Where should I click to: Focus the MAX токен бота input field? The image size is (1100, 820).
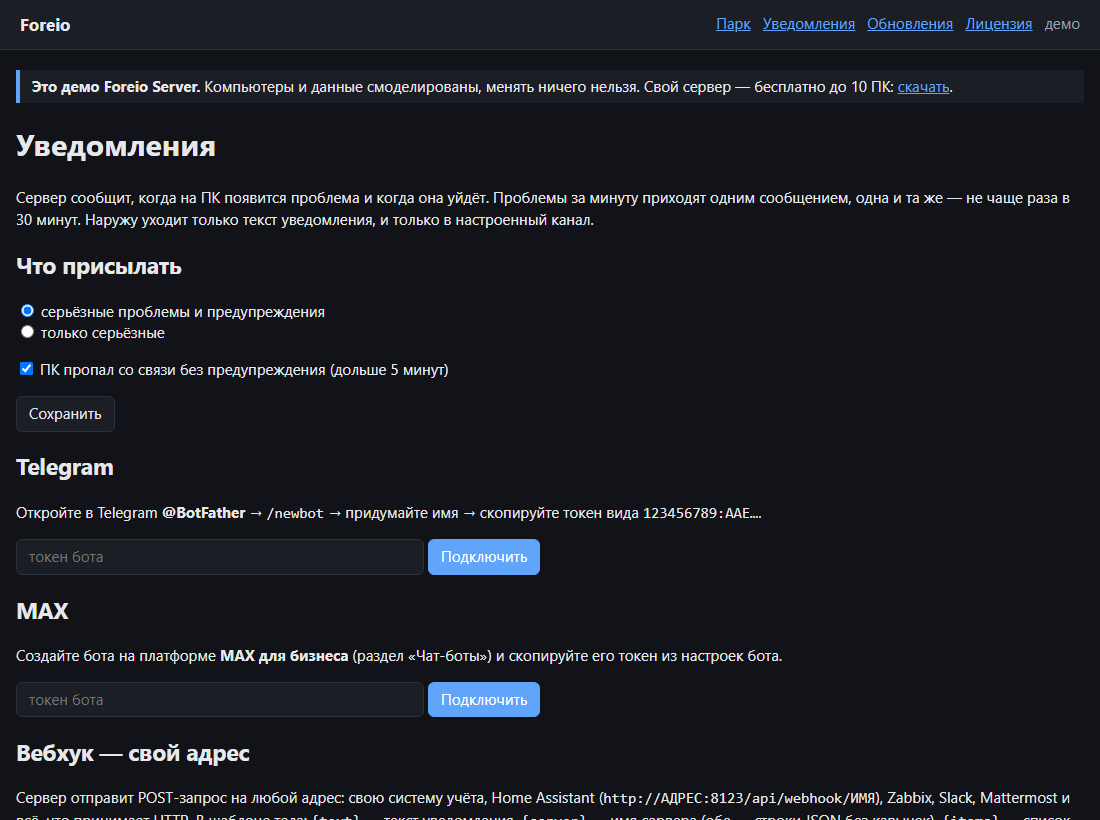tap(220, 699)
